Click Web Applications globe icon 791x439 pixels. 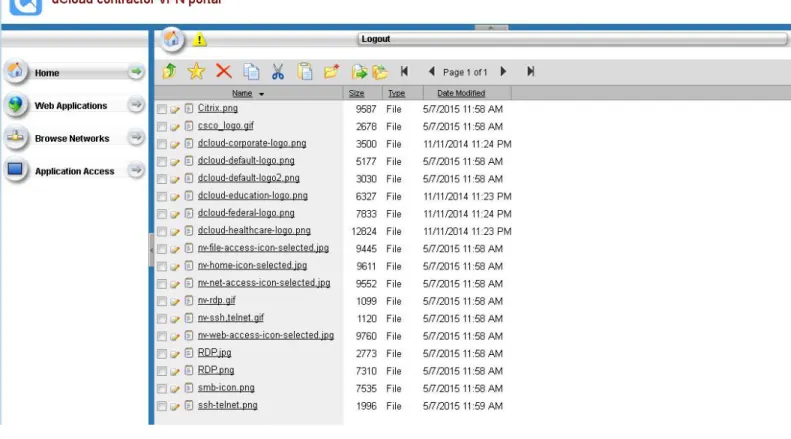click(16, 105)
